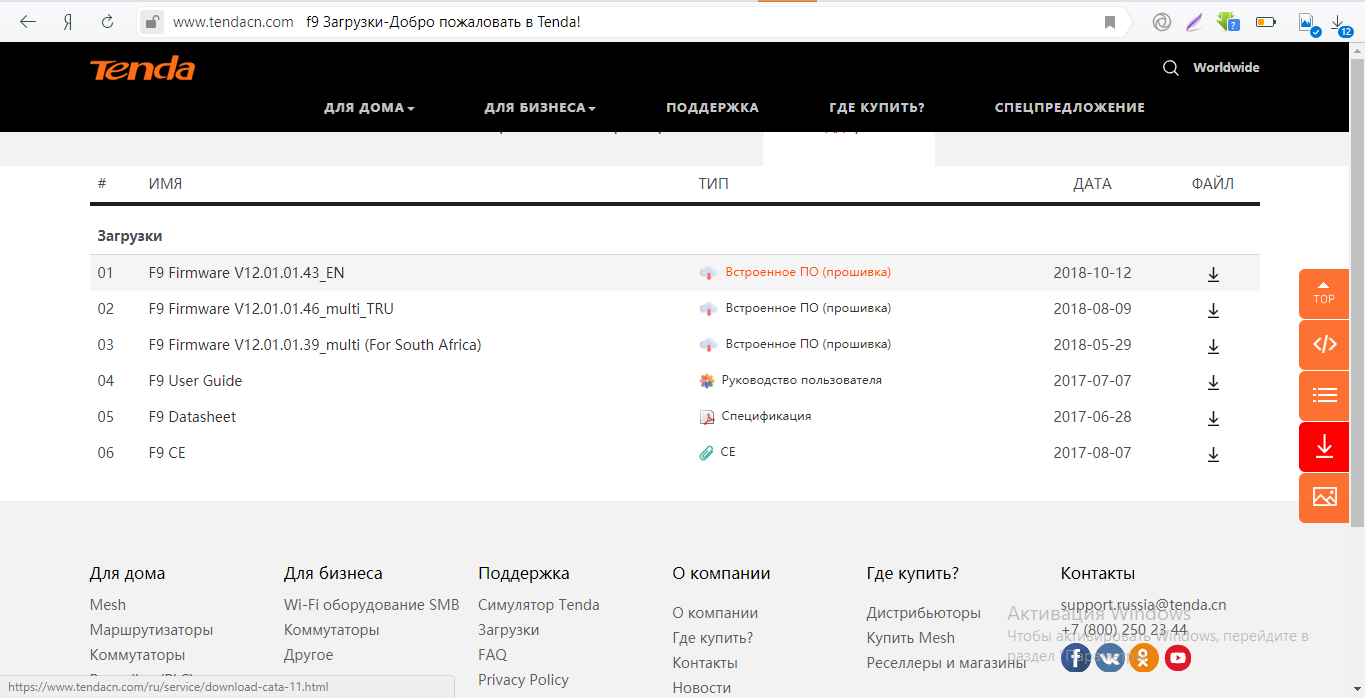Open F9 Firmware V12.01.01.39_multi (For South Africa)
This screenshot has width=1365, height=698.
pyautogui.click(x=315, y=345)
